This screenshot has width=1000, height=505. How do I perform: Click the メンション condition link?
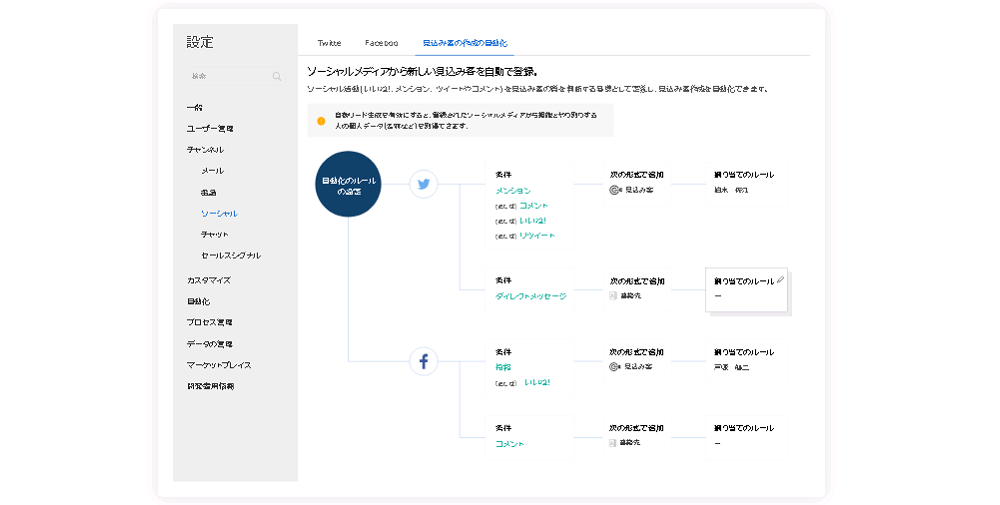[x=513, y=191]
